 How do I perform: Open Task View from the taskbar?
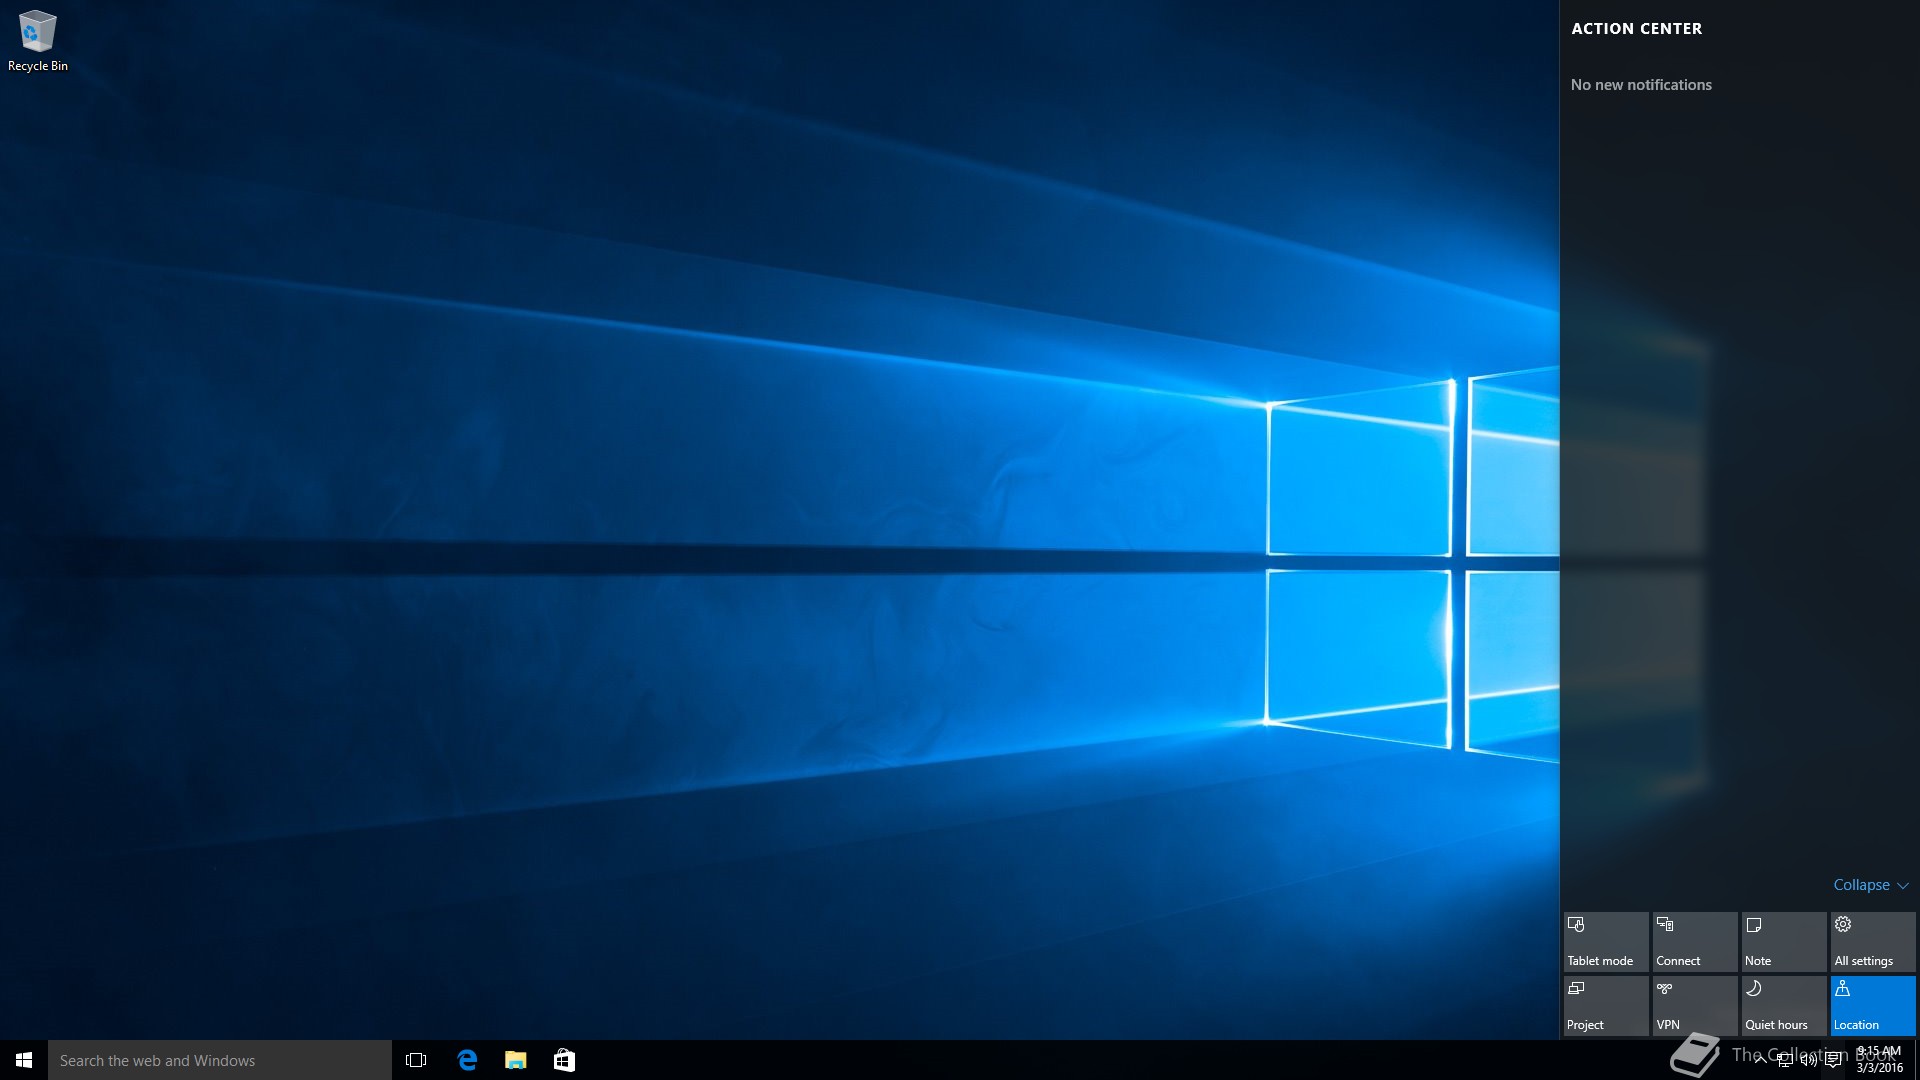(x=416, y=1060)
